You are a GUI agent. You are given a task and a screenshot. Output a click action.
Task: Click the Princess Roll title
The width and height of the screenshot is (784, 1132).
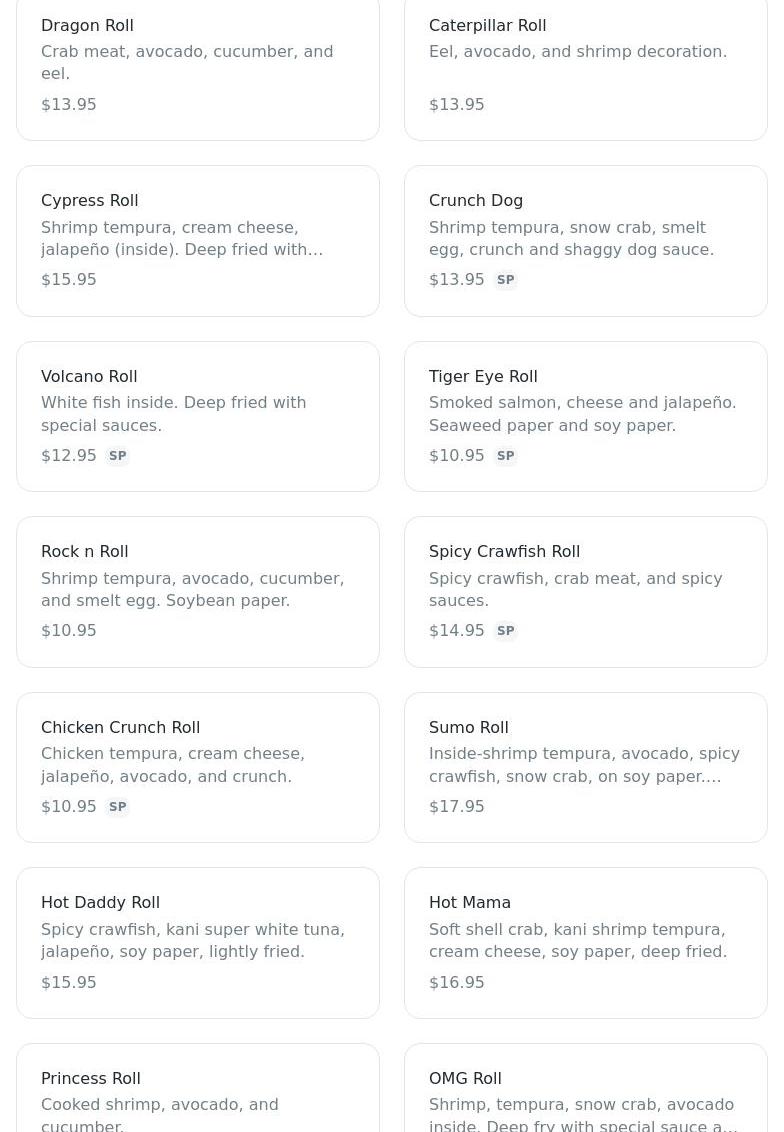click(91, 1078)
